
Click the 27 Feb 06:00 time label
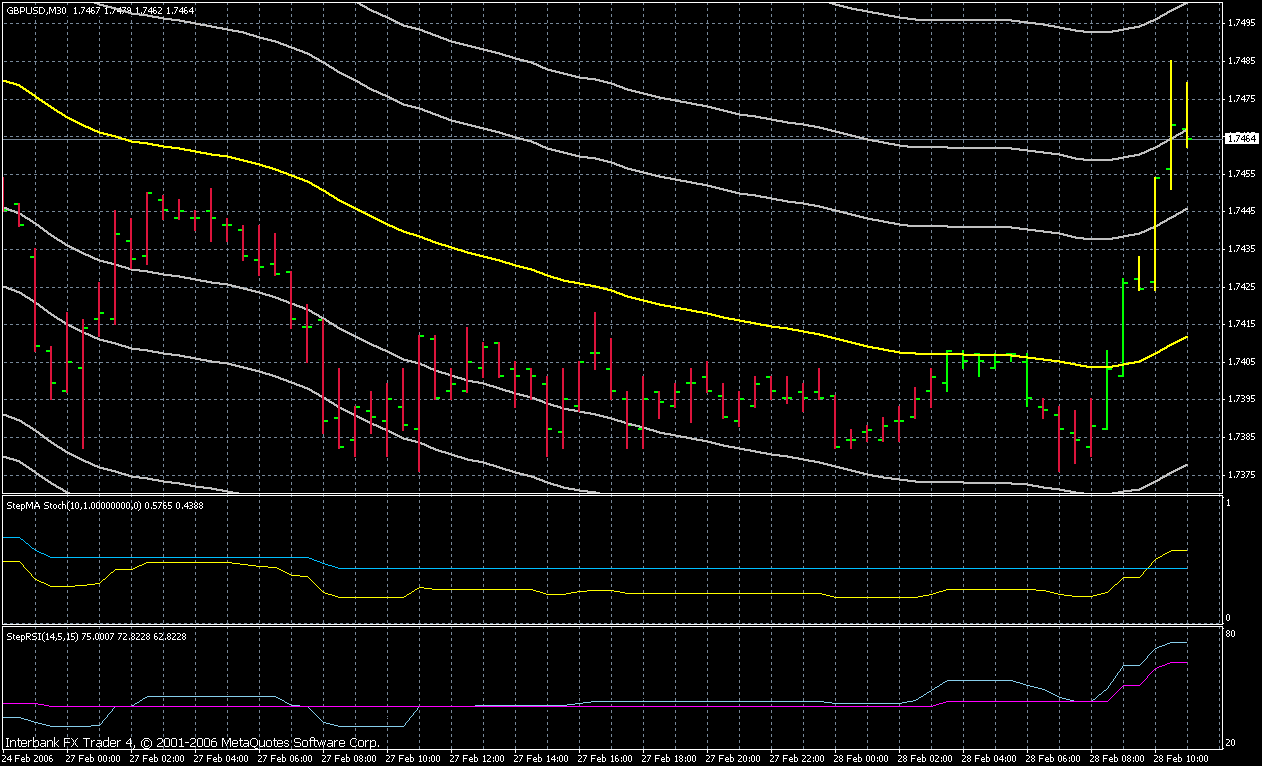coord(285,759)
